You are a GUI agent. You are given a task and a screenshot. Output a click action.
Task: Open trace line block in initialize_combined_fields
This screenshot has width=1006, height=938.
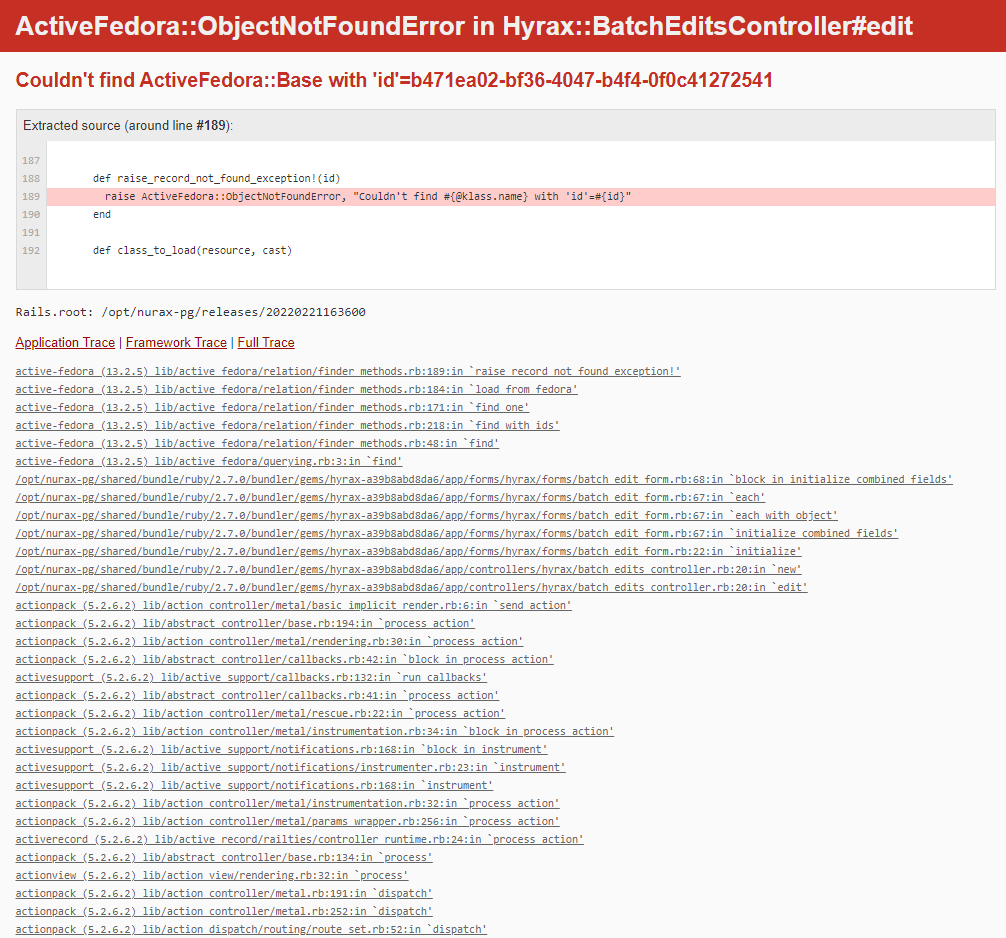[484, 479]
